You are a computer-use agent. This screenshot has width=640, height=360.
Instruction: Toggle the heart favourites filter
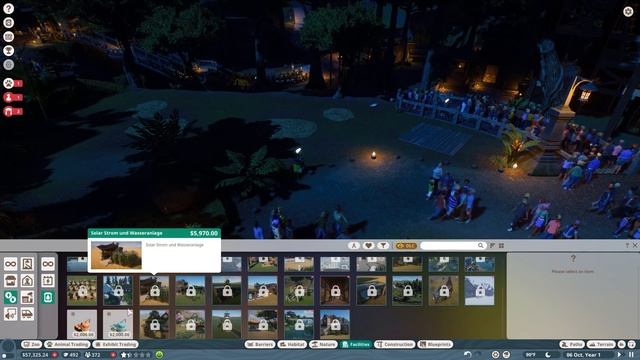click(x=369, y=245)
